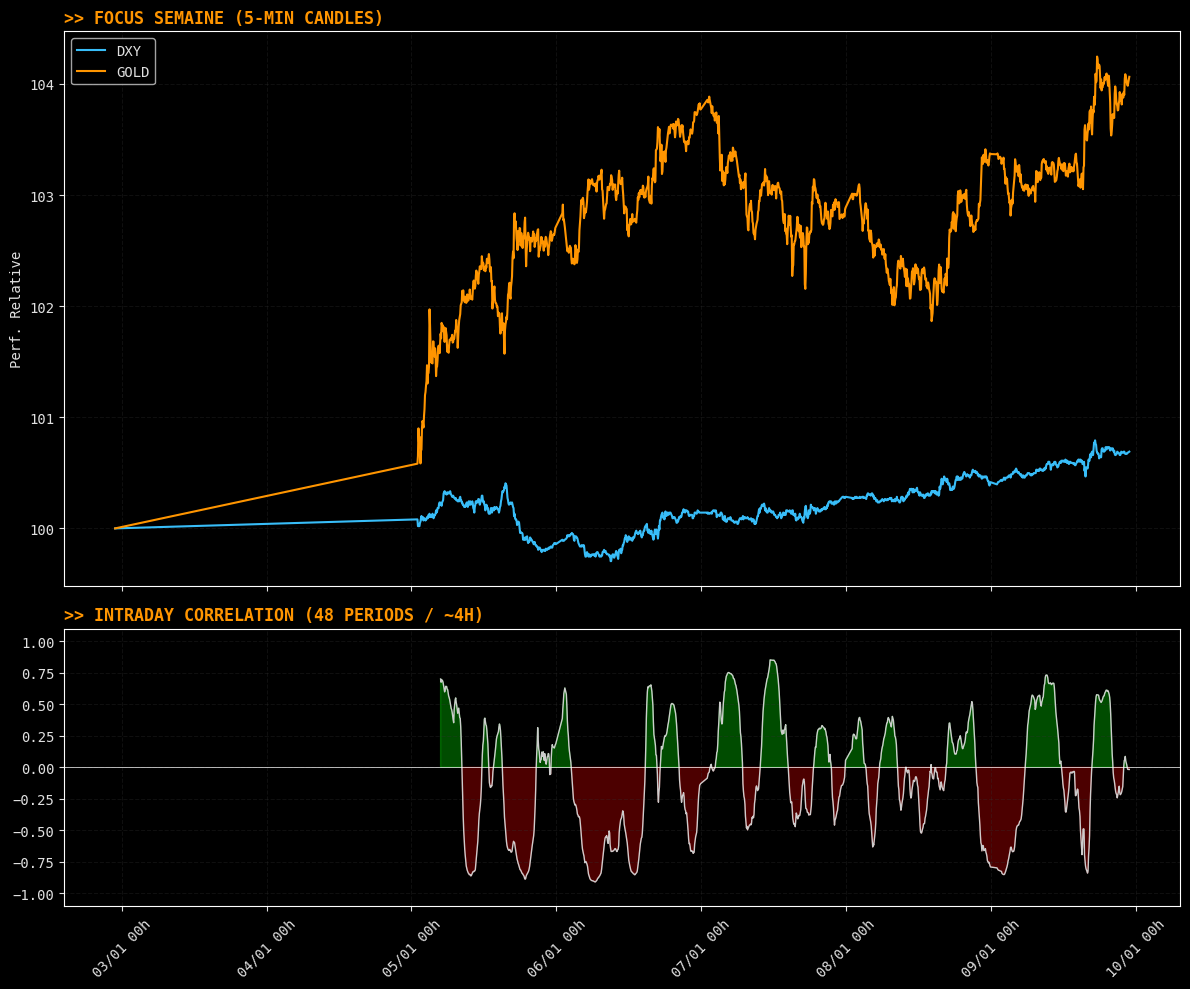Click the '06/01 00h' date label
1190x989 pixels.
556,948
